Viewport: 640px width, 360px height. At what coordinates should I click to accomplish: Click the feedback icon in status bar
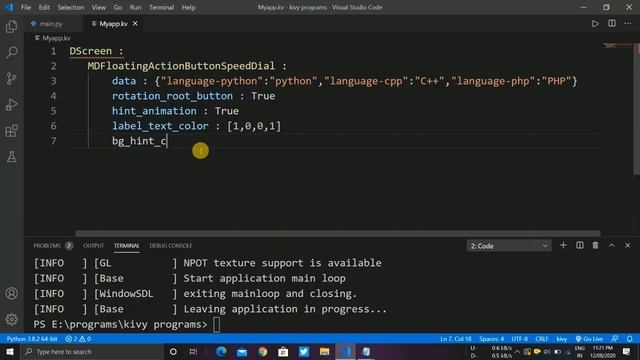click(615, 339)
